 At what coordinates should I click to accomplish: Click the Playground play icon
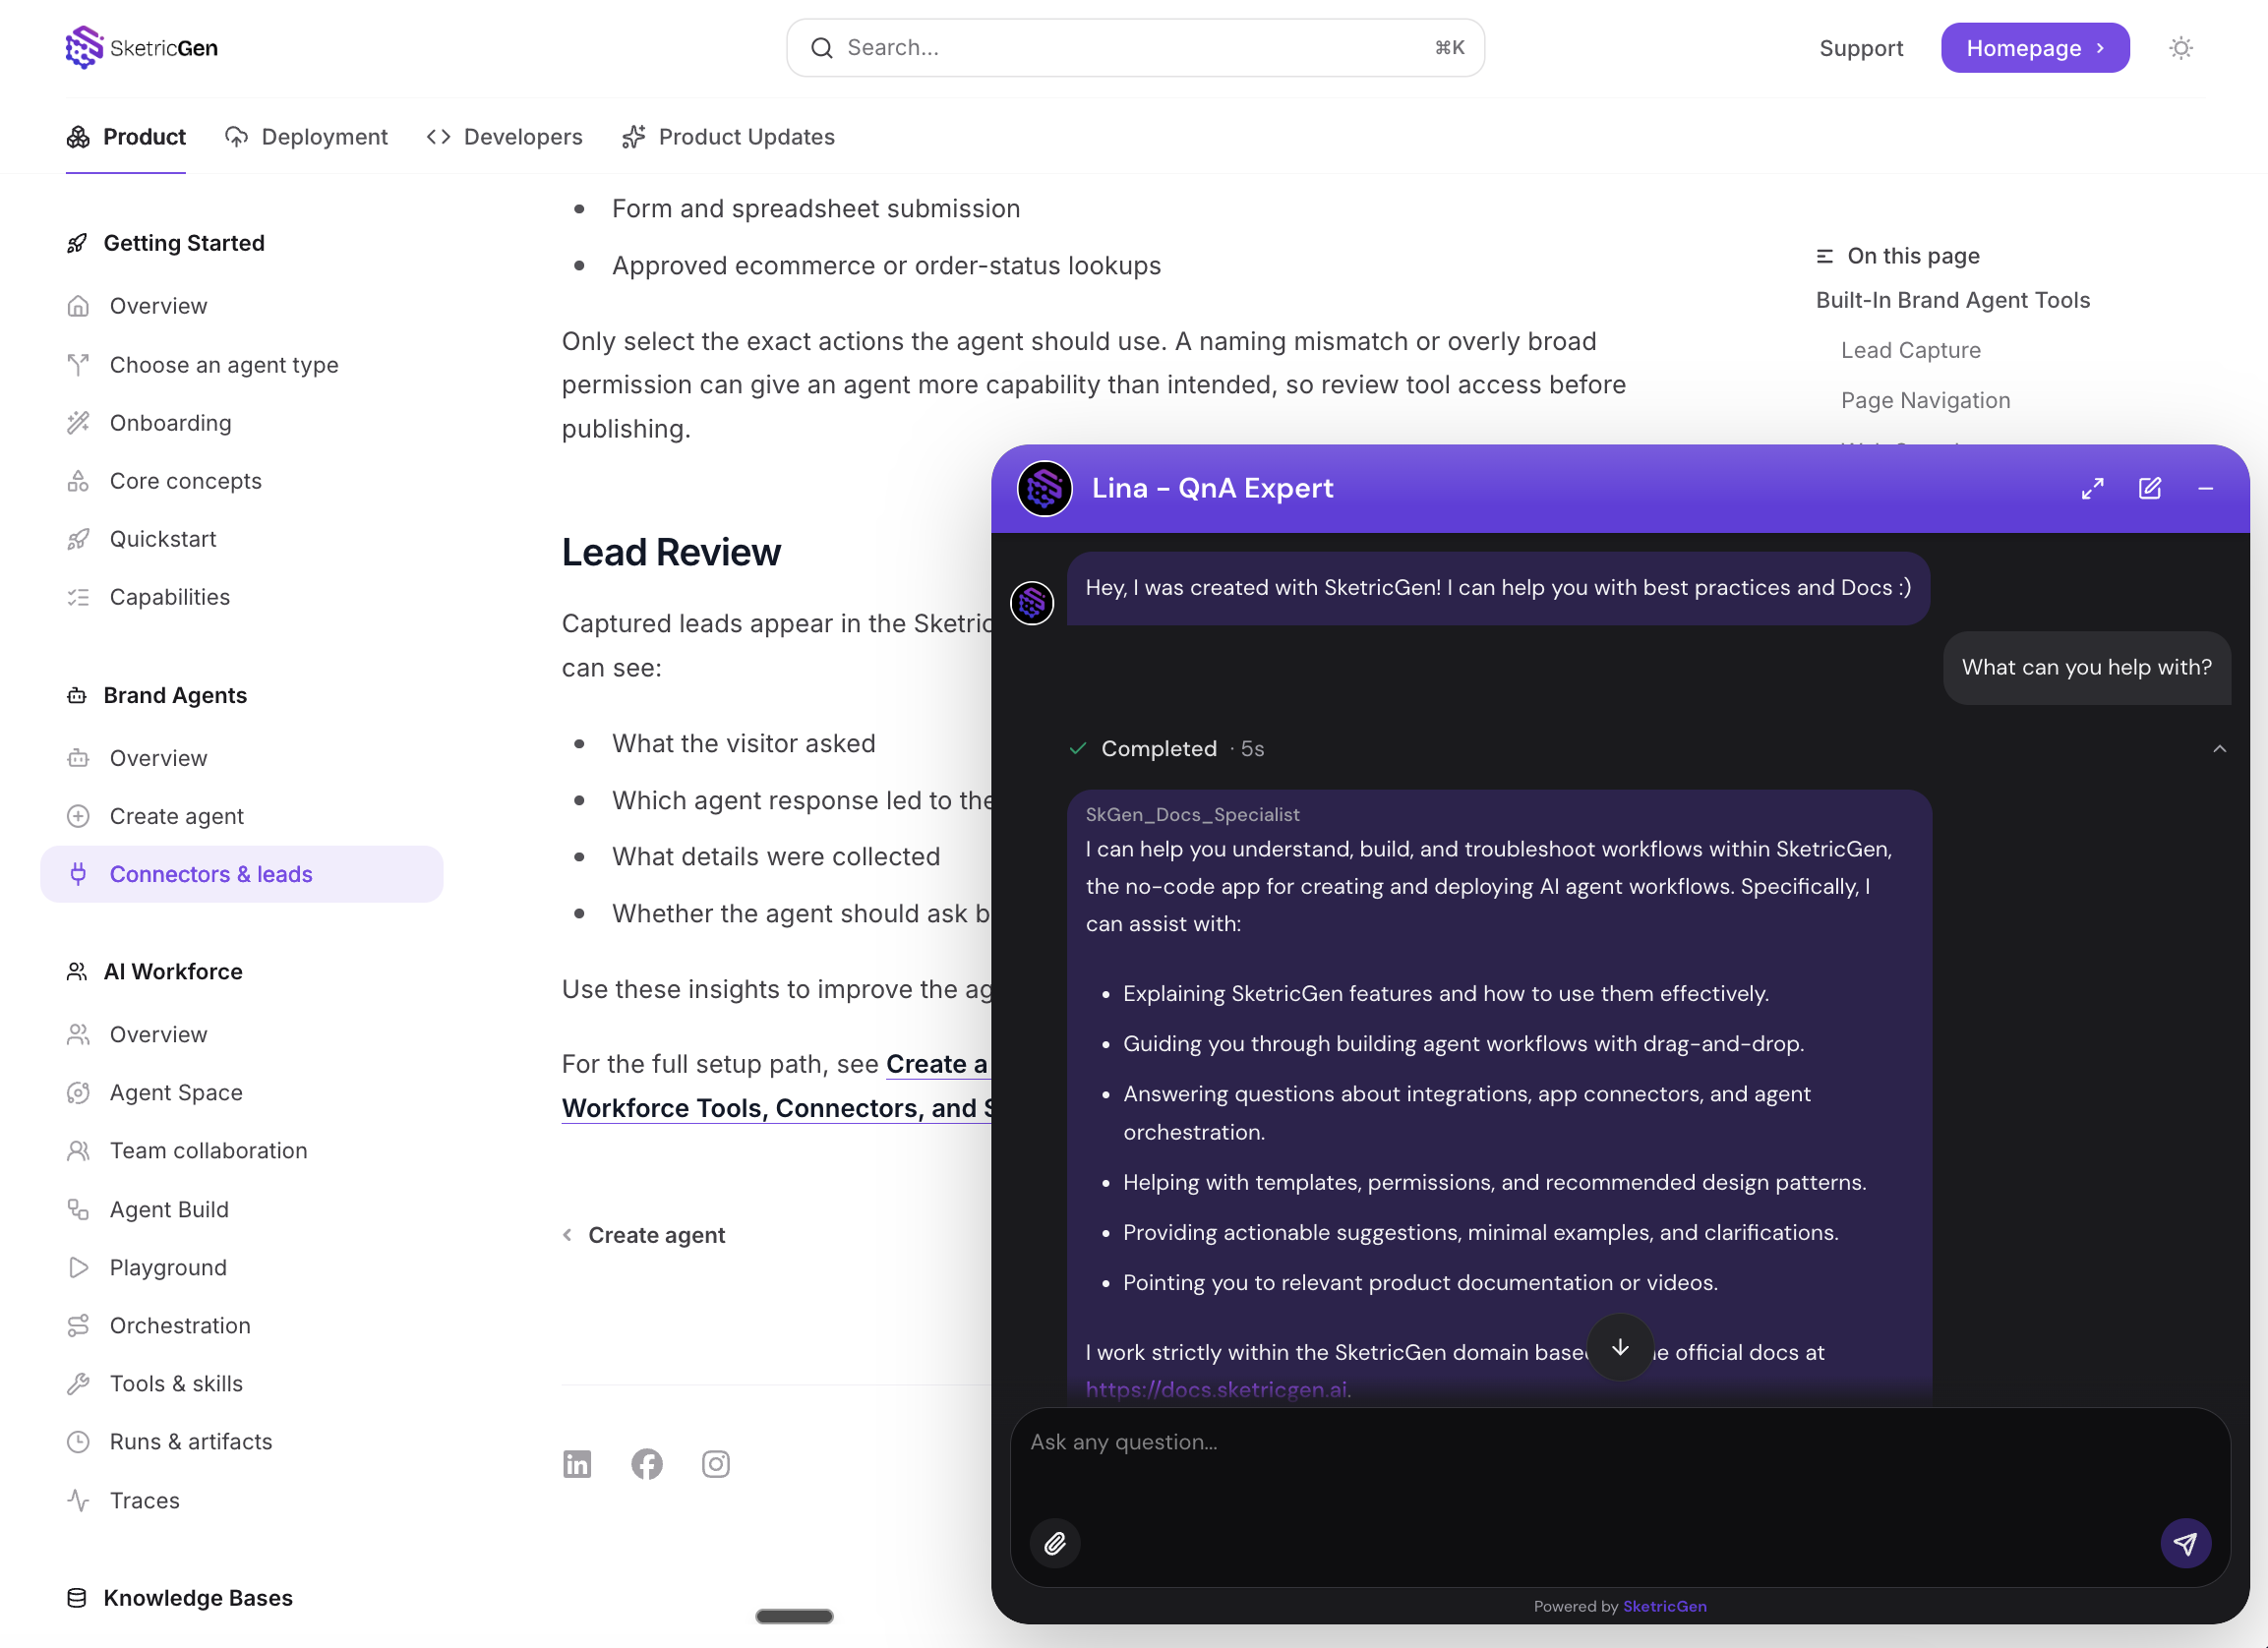[x=78, y=1267]
